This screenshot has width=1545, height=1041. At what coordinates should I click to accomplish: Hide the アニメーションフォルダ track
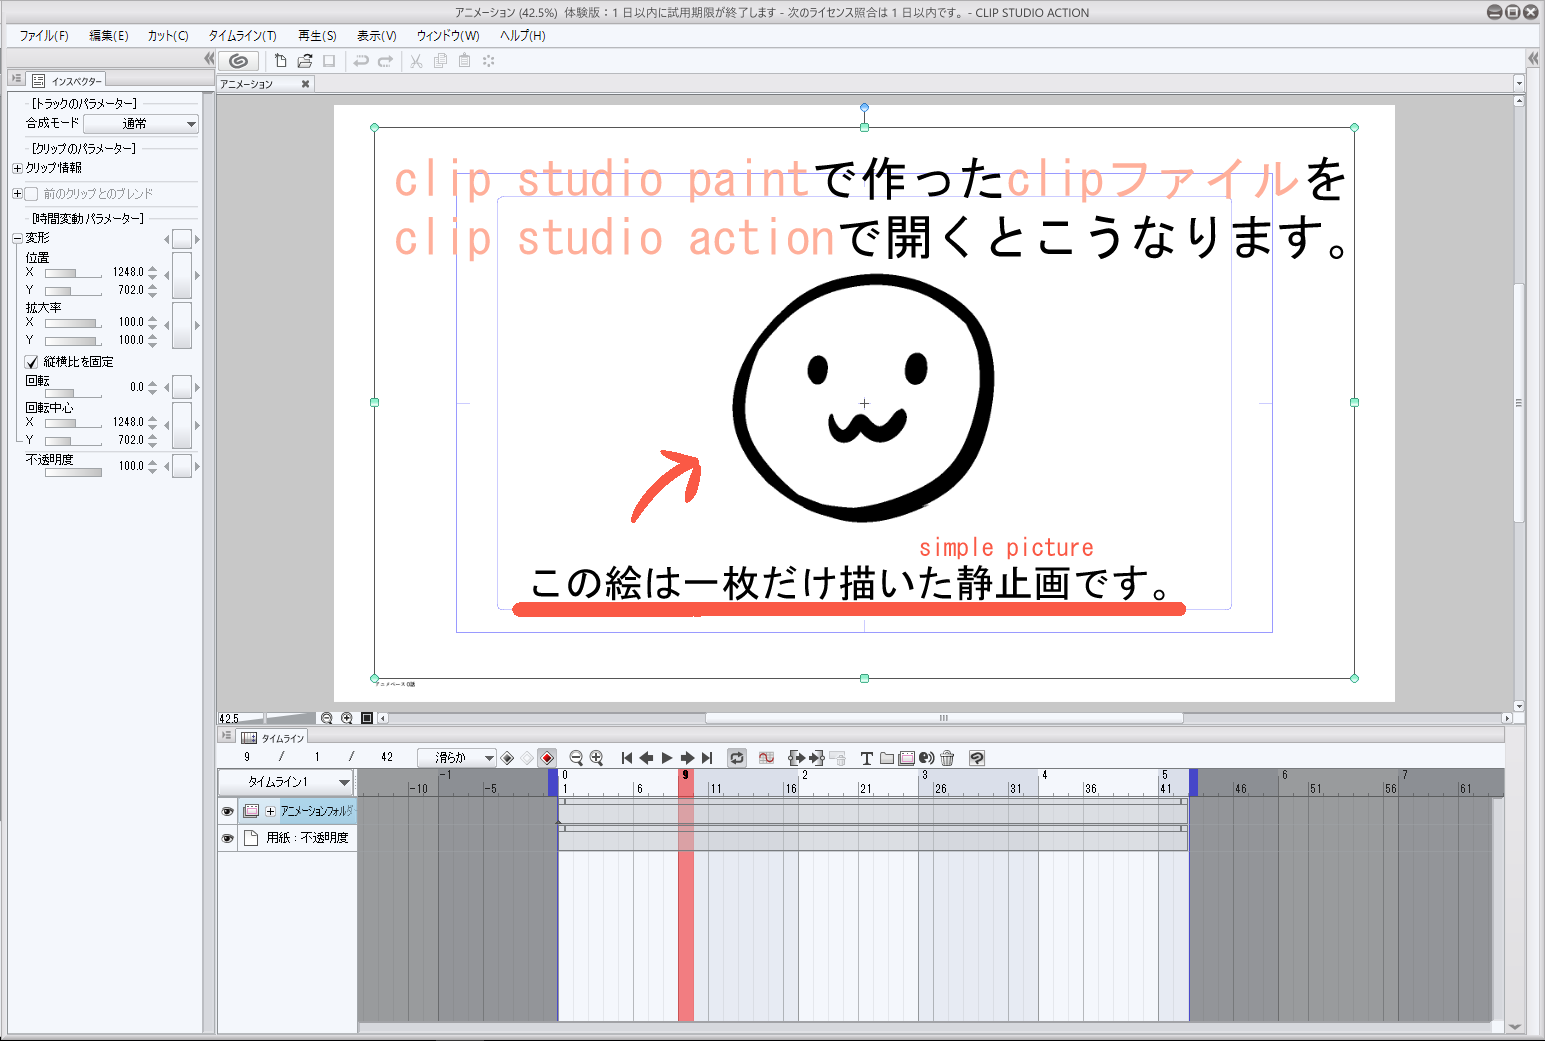coord(227,811)
